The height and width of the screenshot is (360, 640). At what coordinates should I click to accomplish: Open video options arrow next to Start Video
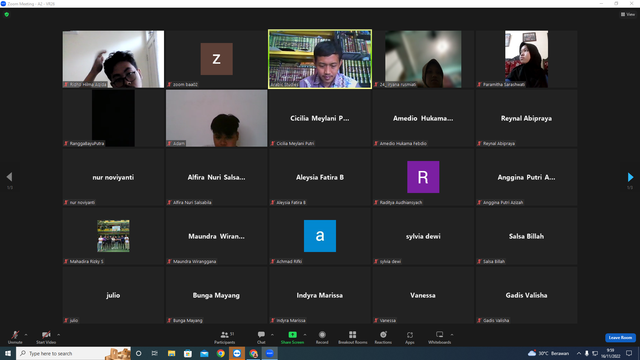click(x=59, y=335)
